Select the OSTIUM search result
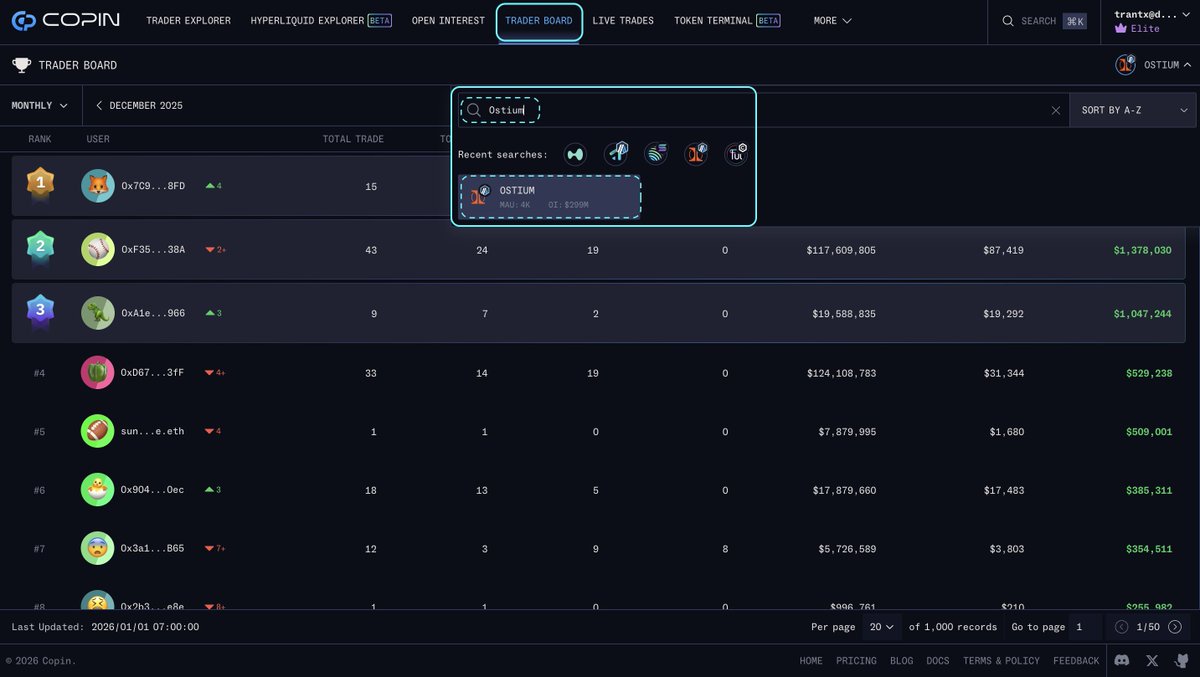The height and width of the screenshot is (677, 1200). point(549,197)
